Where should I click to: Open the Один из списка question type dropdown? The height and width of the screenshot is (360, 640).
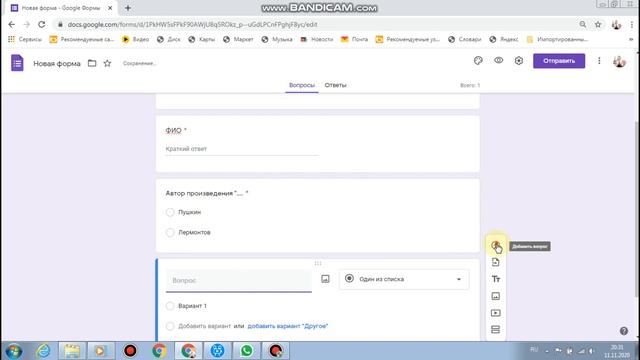[x=404, y=279]
